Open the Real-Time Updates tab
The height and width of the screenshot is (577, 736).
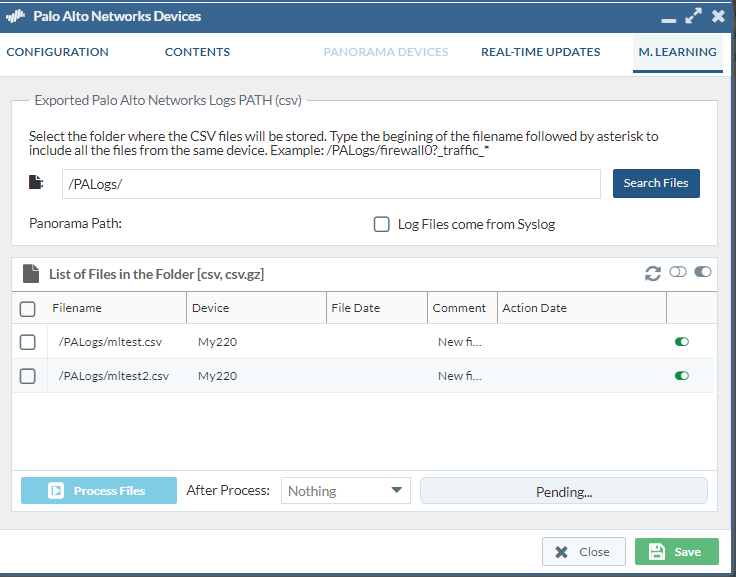point(540,52)
